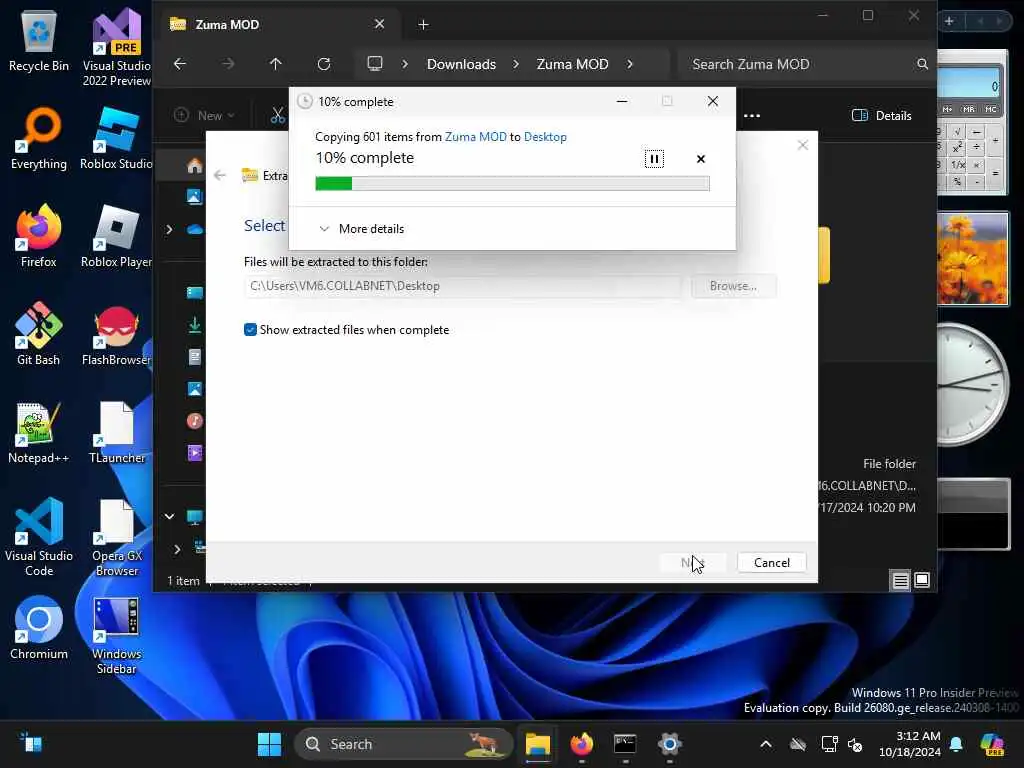This screenshot has width=1024, height=768.
Task: Click Cancel in the extract wizard
Action: click(771, 562)
